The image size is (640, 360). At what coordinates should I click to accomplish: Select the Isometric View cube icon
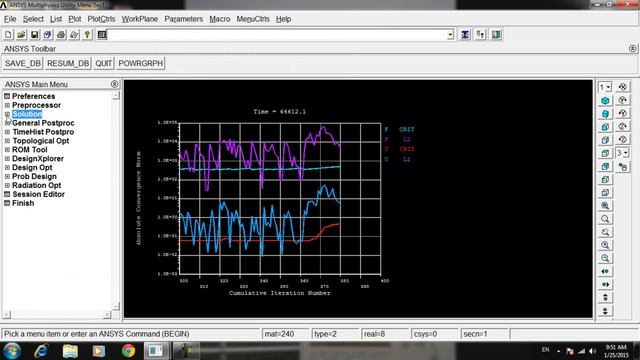[605, 100]
